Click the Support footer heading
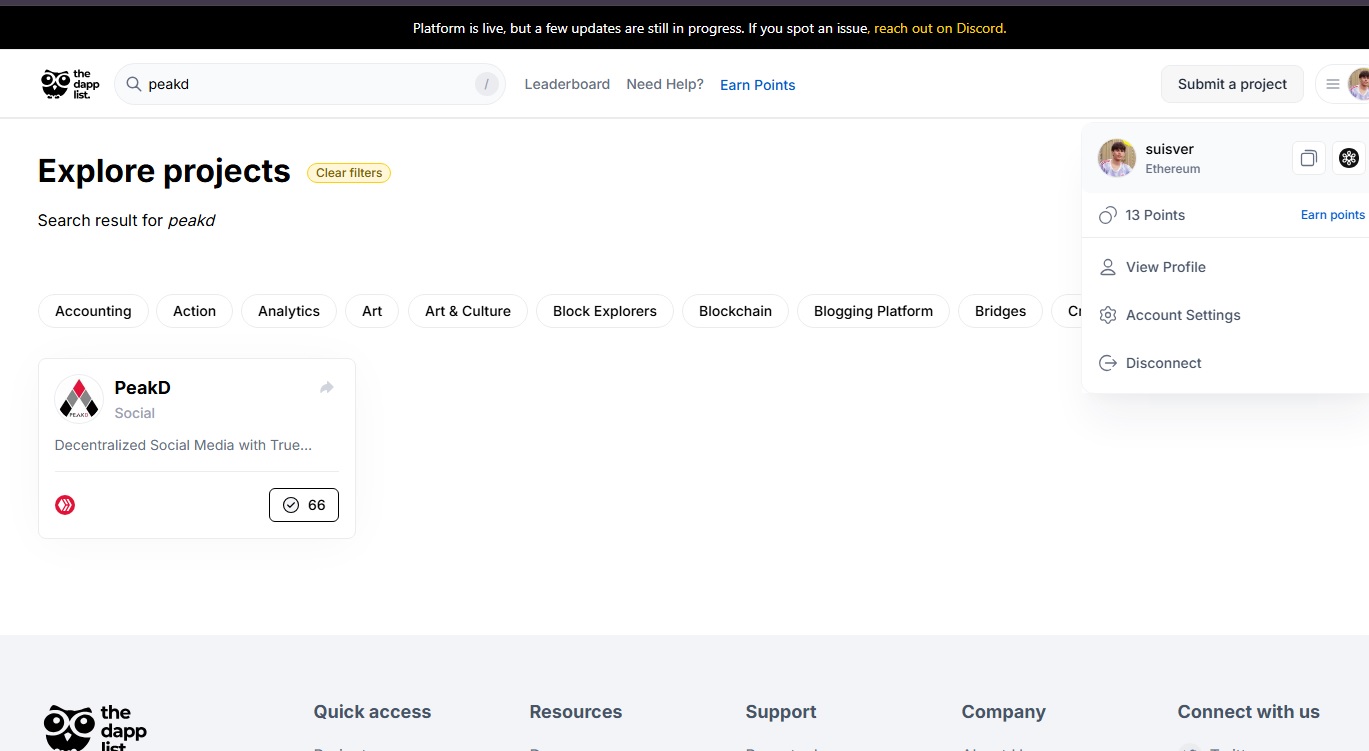Viewport: 1369px width, 751px height. click(781, 712)
